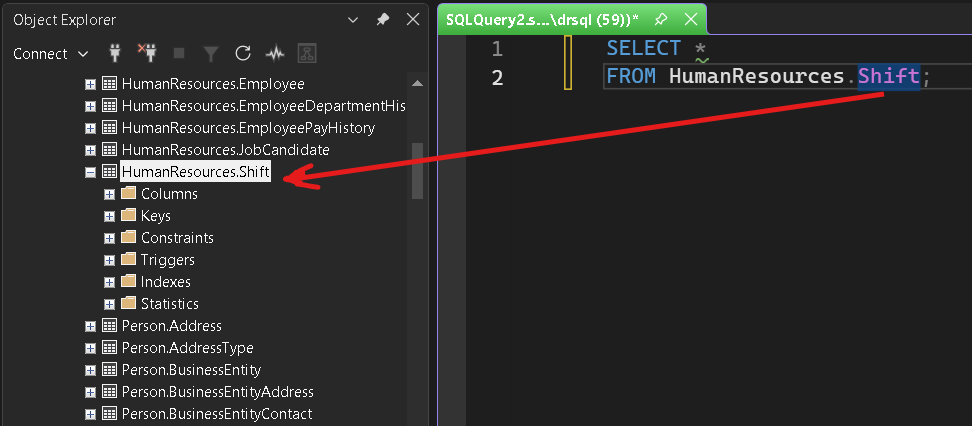
Task: Click line number 1 in editor margin
Action: [x=497, y=49]
